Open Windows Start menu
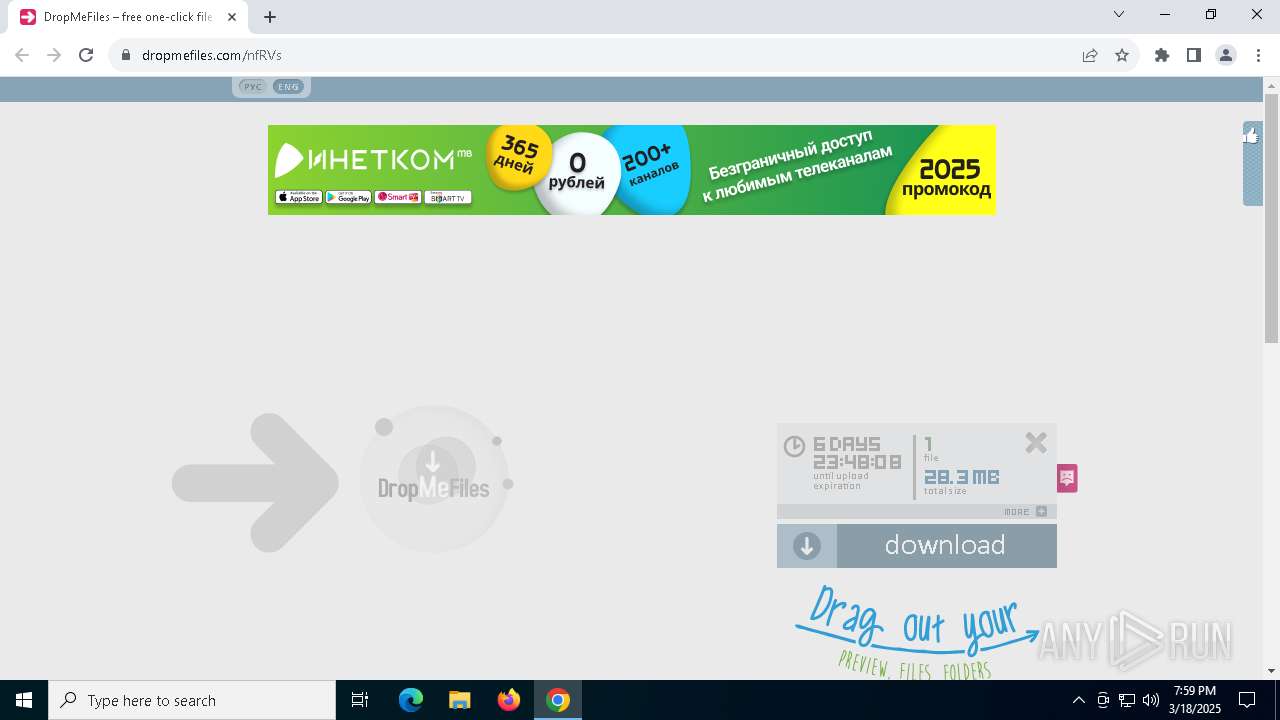Viewport: 1280px width, 720px height. coord(24,700)
